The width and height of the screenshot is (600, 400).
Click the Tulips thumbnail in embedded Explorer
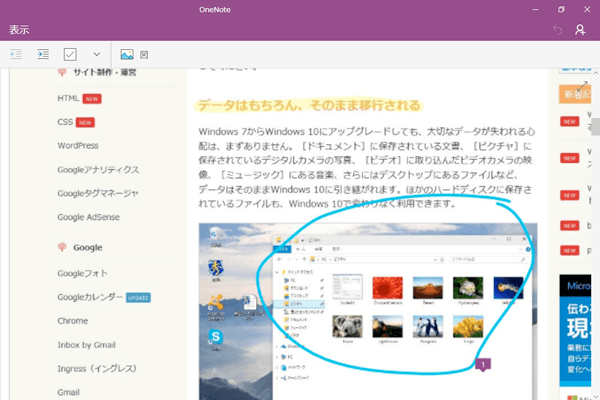point(468,327)
